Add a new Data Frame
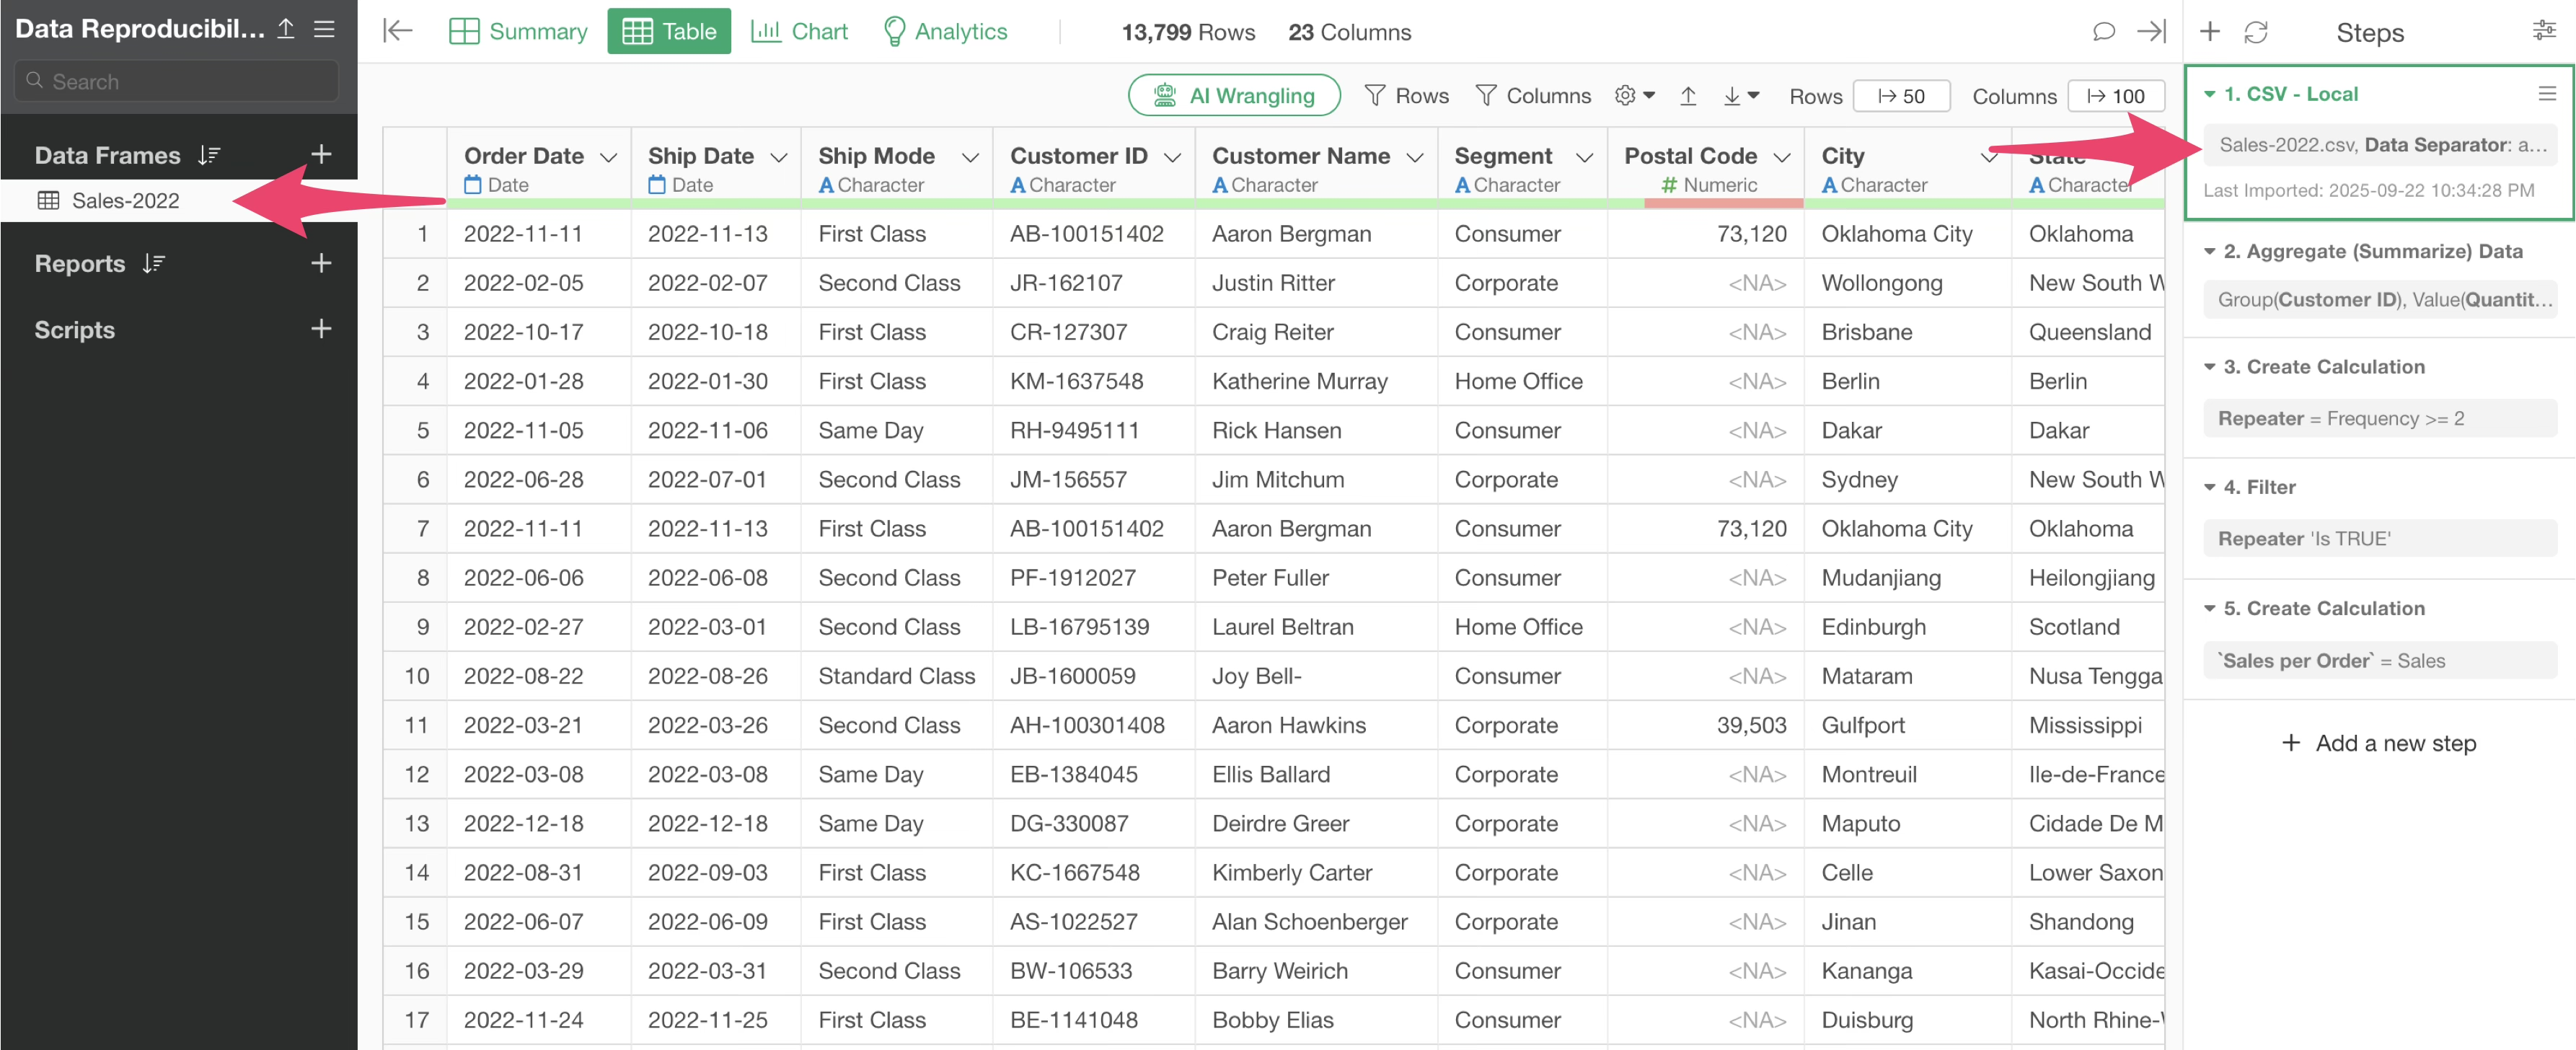This screenshot has height=1050, width=2576. click(x=321, y=155)
